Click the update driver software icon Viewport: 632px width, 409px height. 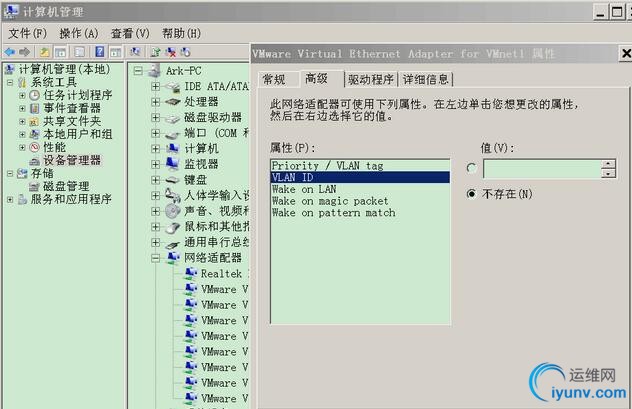point(155,52)
